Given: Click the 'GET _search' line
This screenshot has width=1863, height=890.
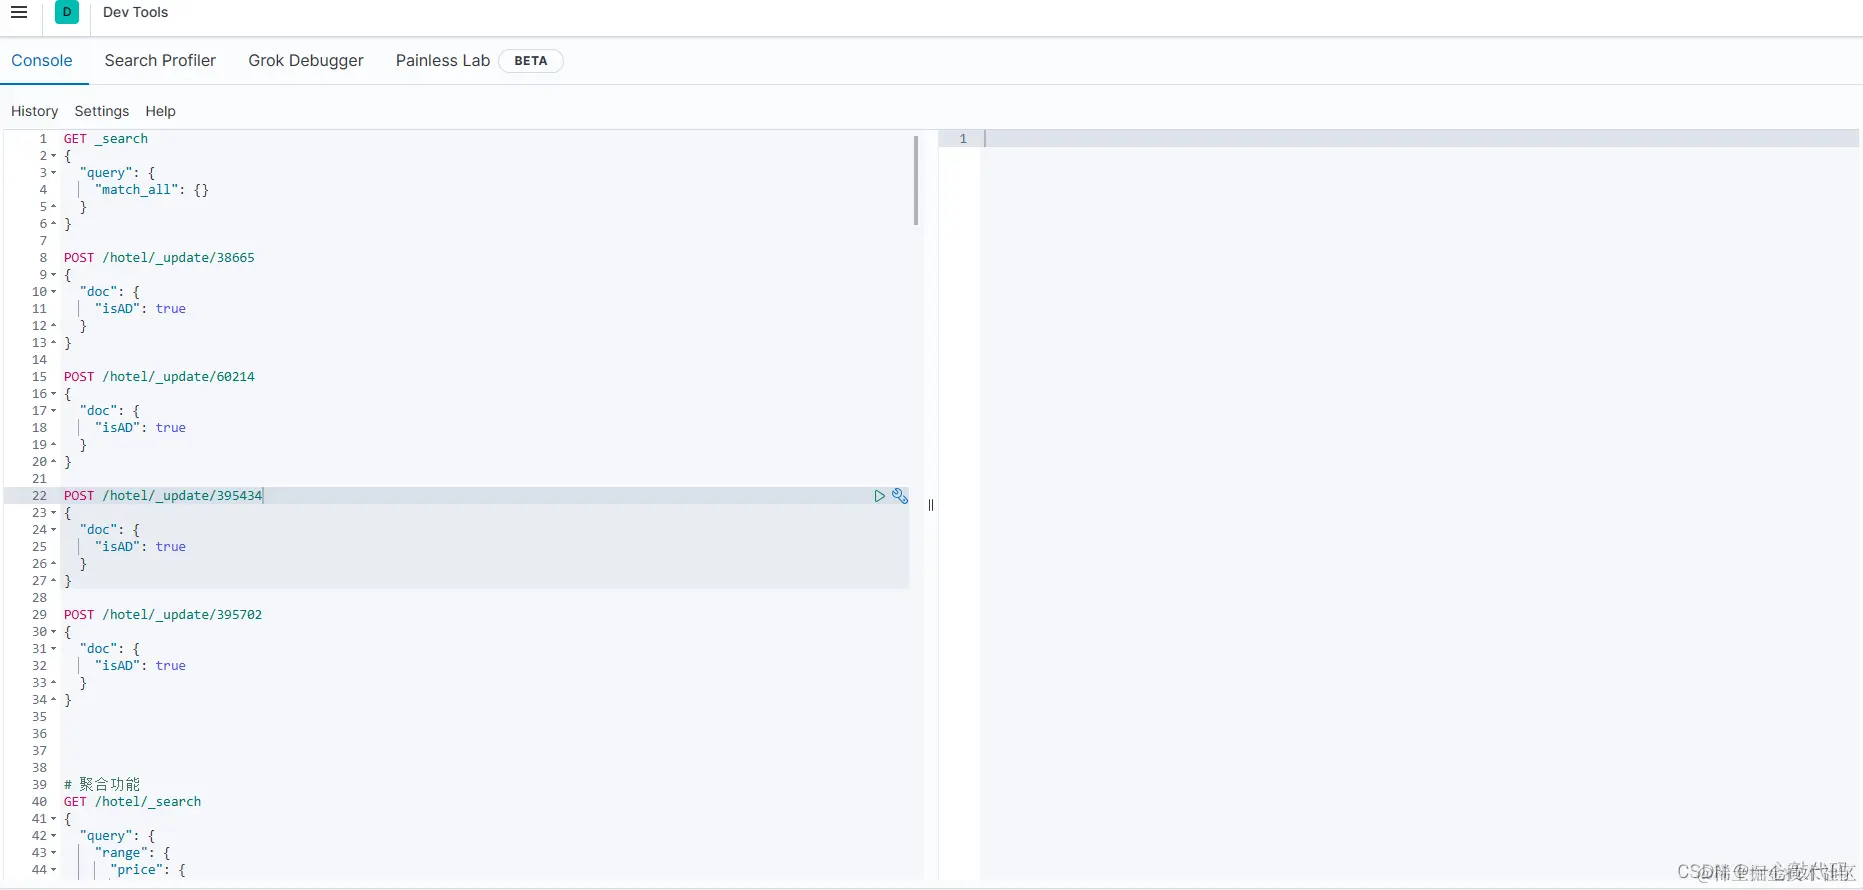Looking at the screenshot, I should click(x=106, y=139).
